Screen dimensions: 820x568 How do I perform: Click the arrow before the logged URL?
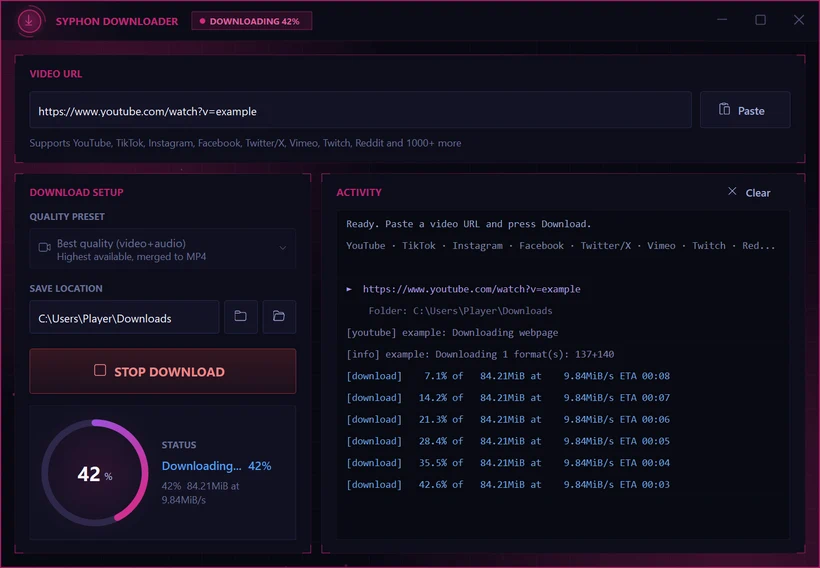pos(349,289)
